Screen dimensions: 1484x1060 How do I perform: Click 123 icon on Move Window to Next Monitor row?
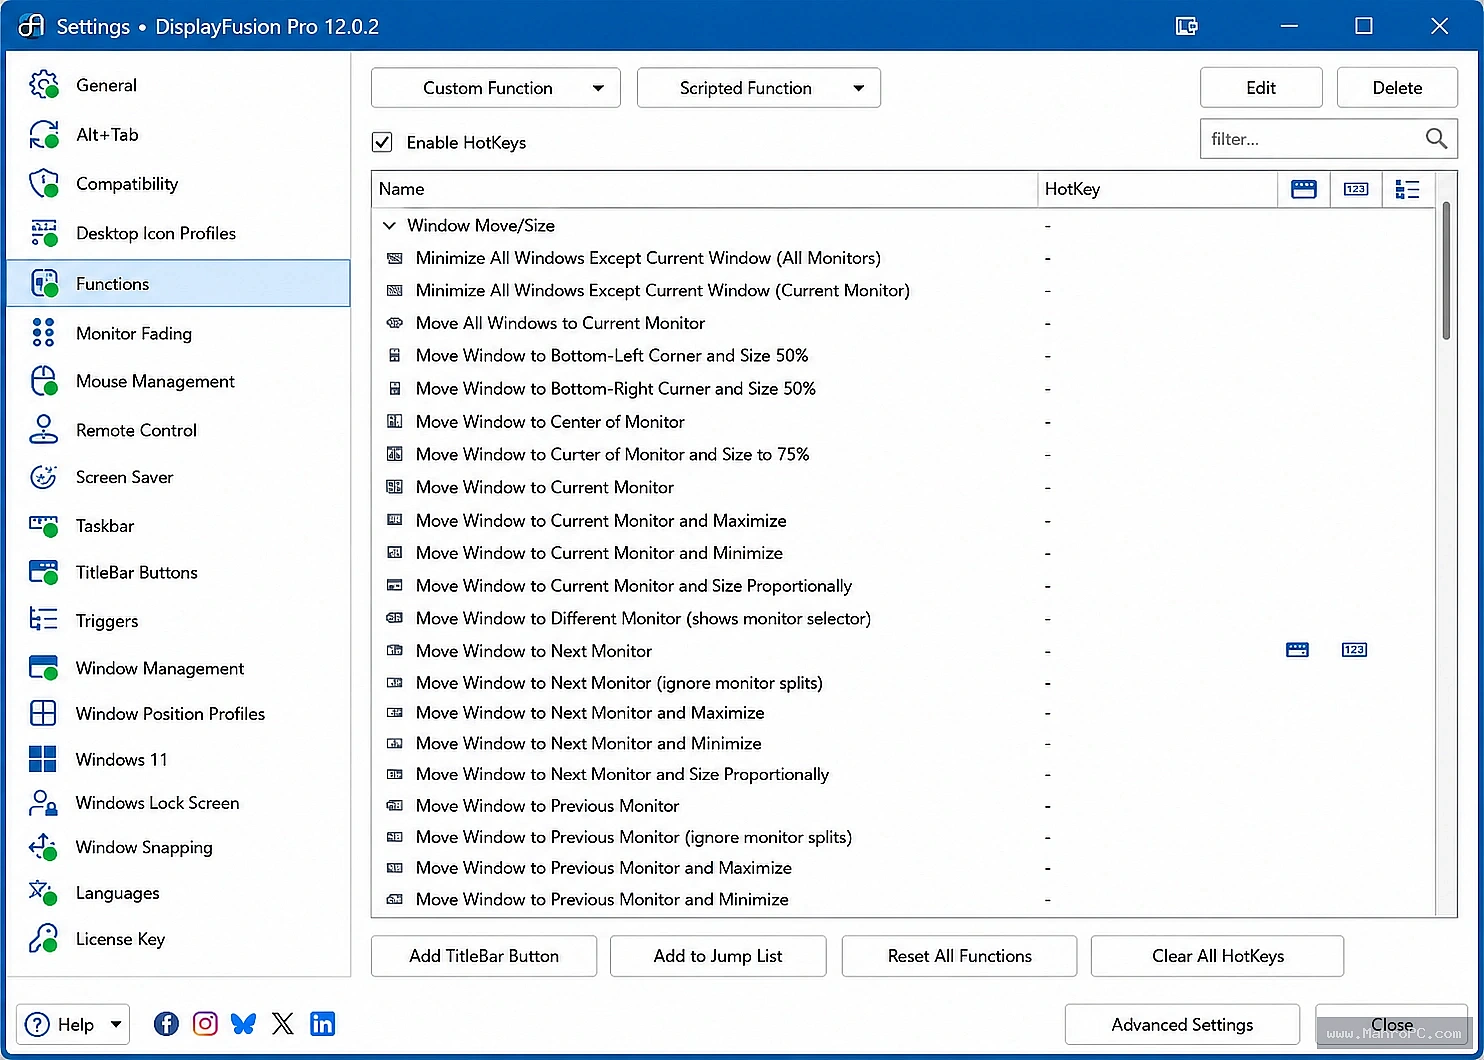pos(1354,650)
